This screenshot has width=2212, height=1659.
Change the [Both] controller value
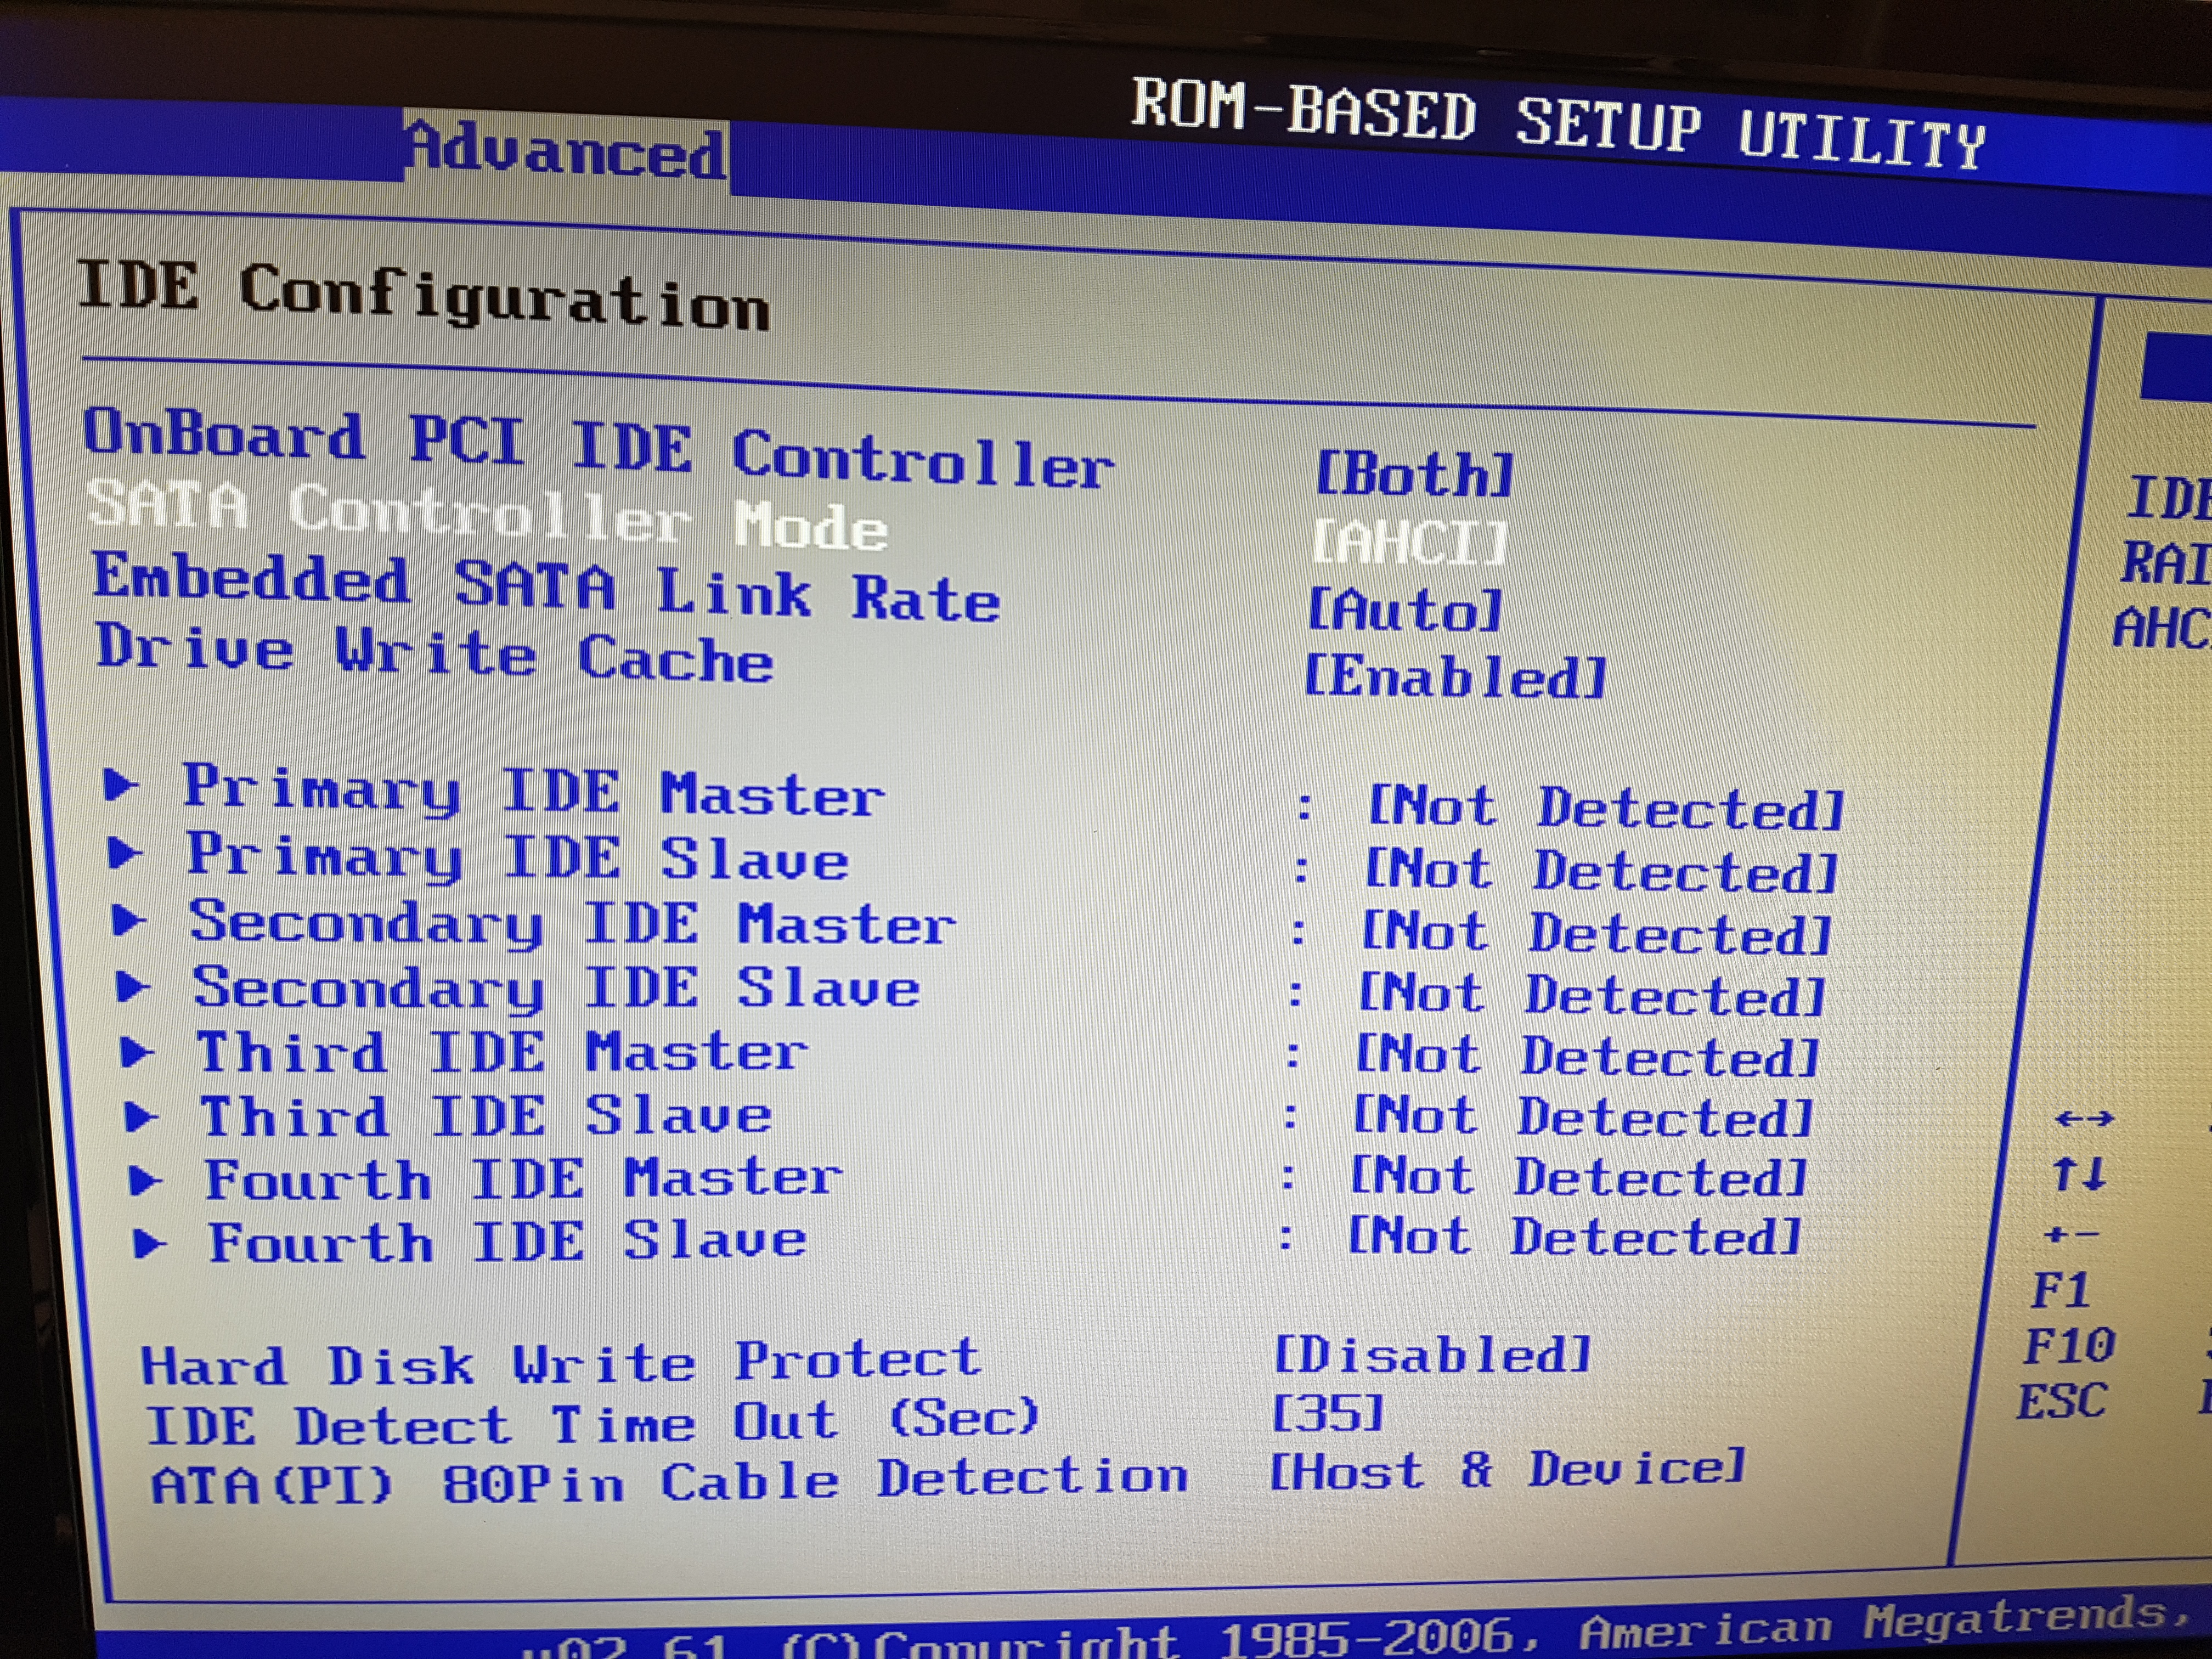pyautogui.click(x=1415, y=474)
